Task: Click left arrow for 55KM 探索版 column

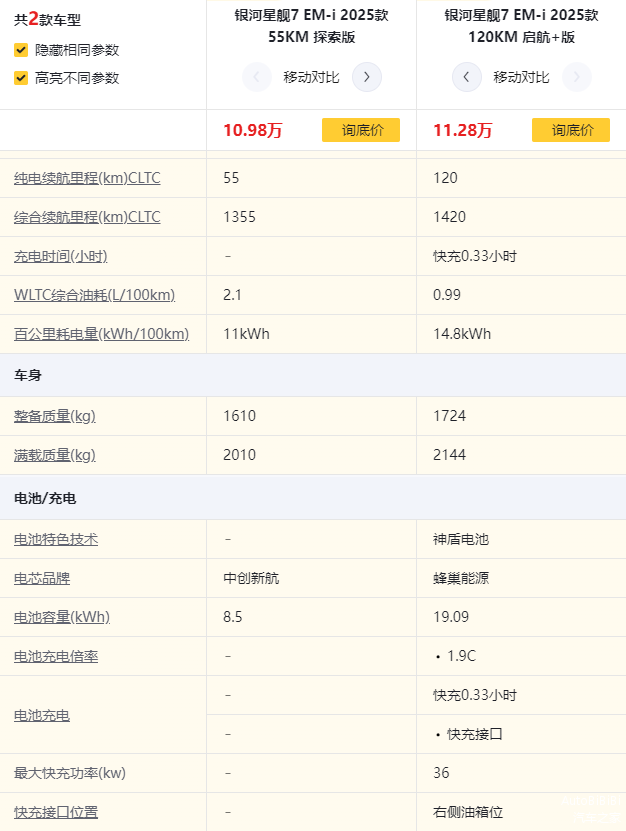Action: (x=257, y=77)
